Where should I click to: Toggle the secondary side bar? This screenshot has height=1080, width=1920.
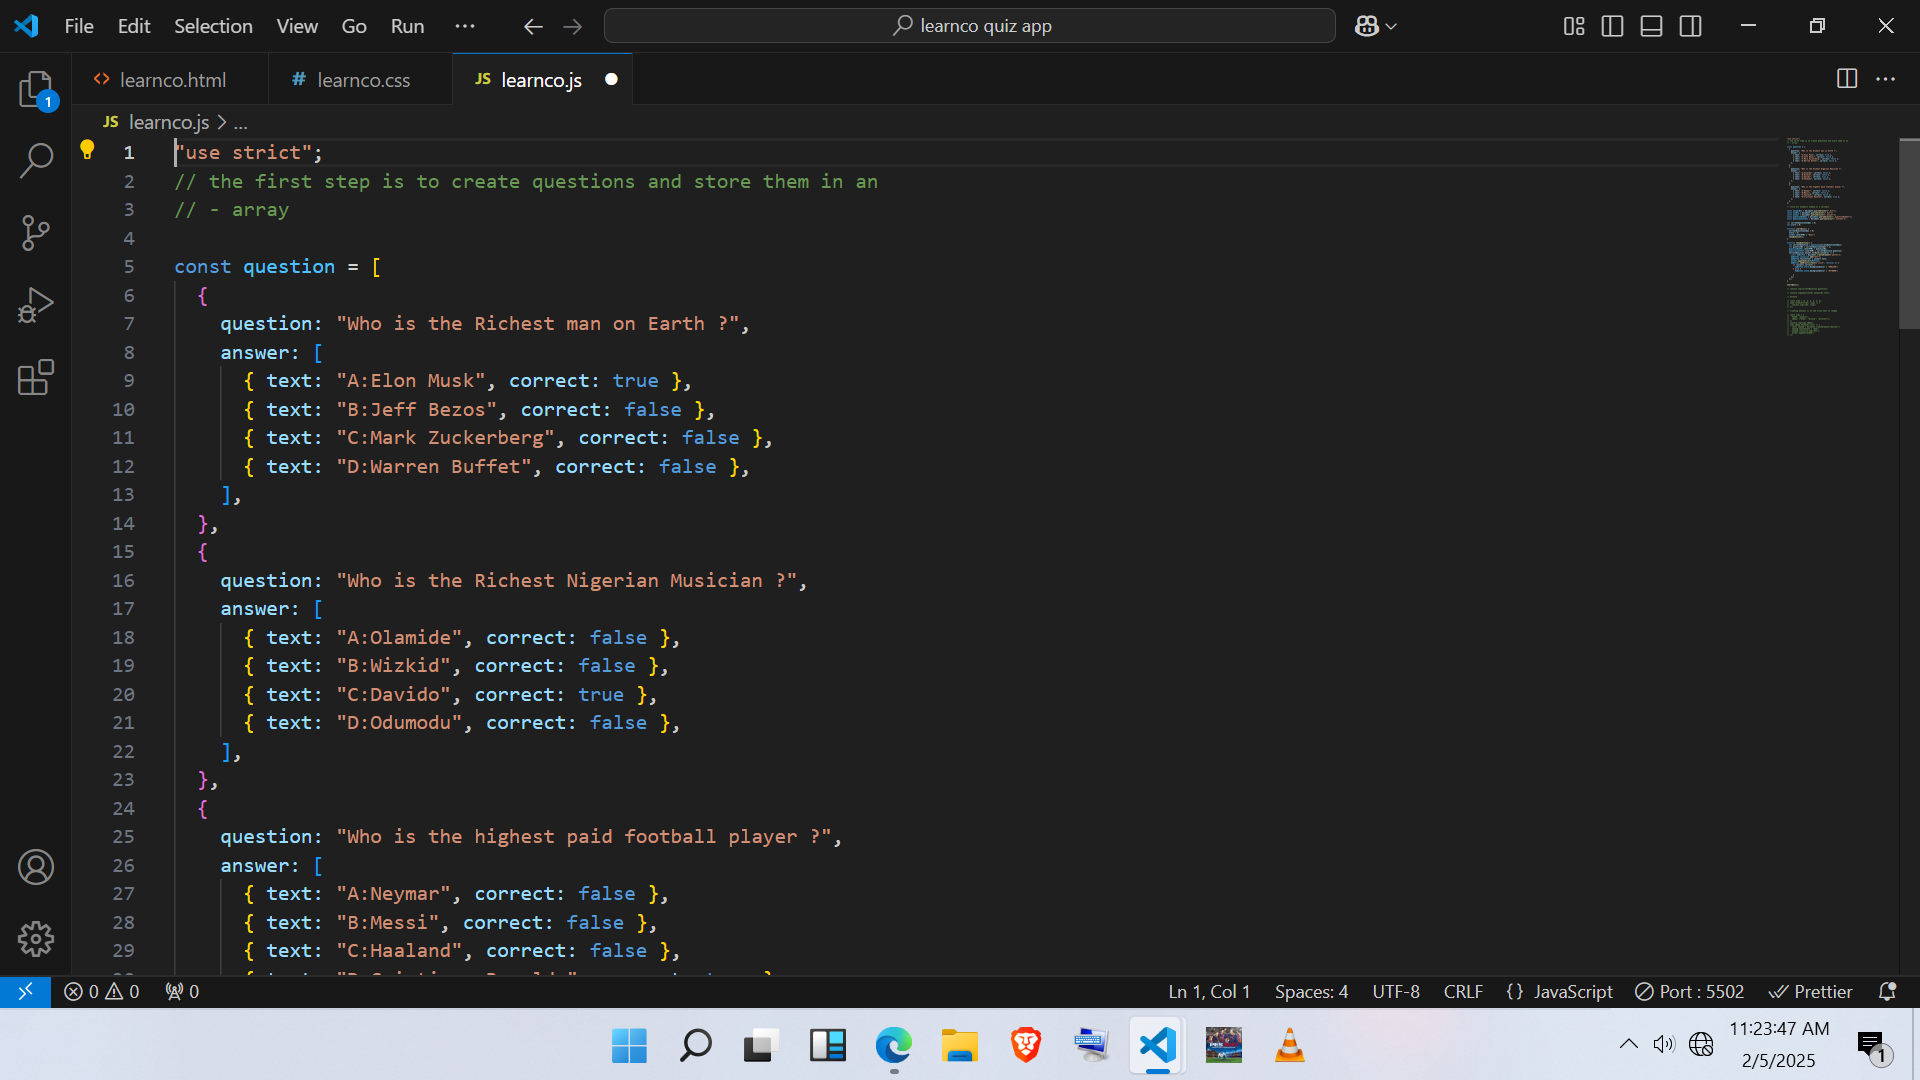tap(1690, 26)
